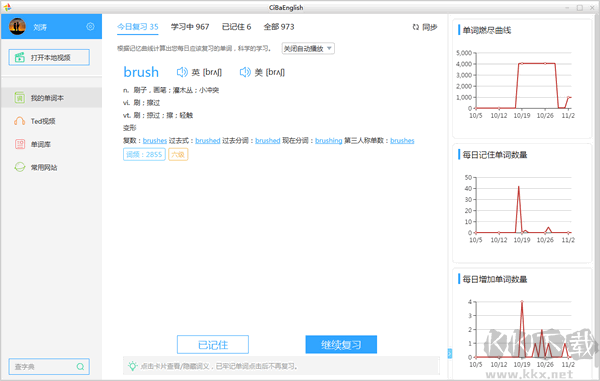This screenshot has height=381, width=600.
Task: Click the word heading brush
Action: coord(141,72)
